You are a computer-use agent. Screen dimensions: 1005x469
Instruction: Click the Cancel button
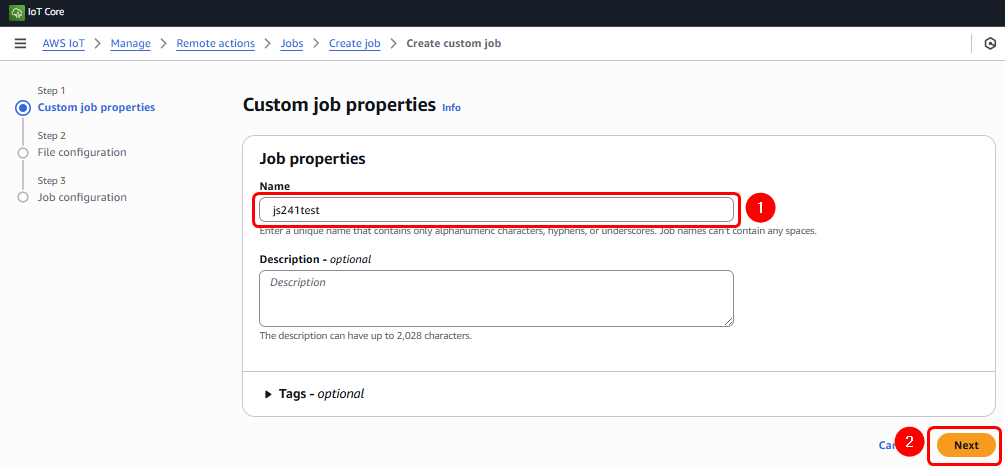tap(886, 445)
